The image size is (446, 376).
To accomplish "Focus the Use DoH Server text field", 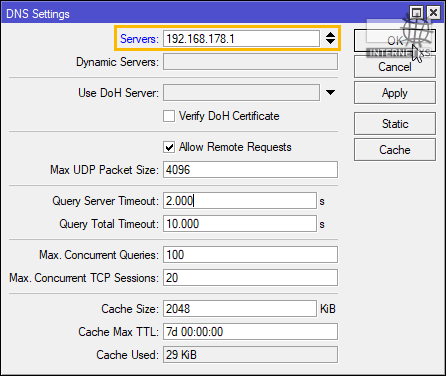I will pos(241,92).
